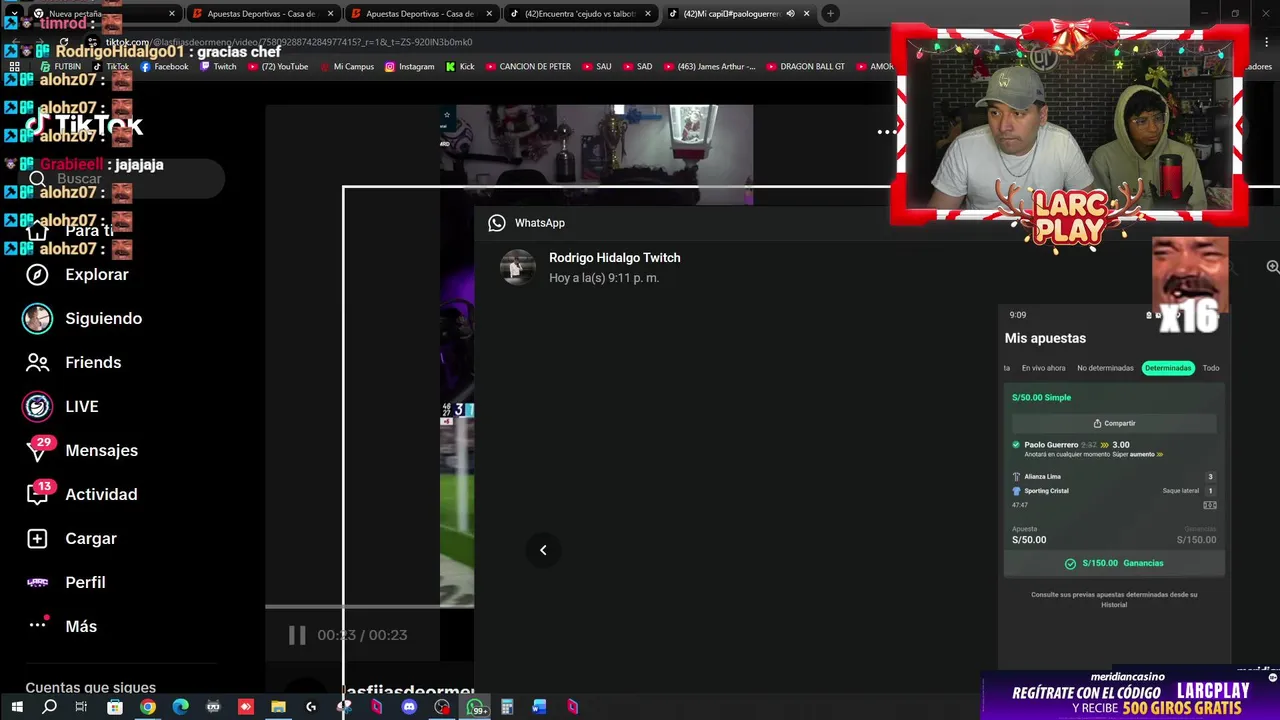
Task: Switch to the Encuentra 'cejudo vs talbott' tab
Action: pos(579,14)
